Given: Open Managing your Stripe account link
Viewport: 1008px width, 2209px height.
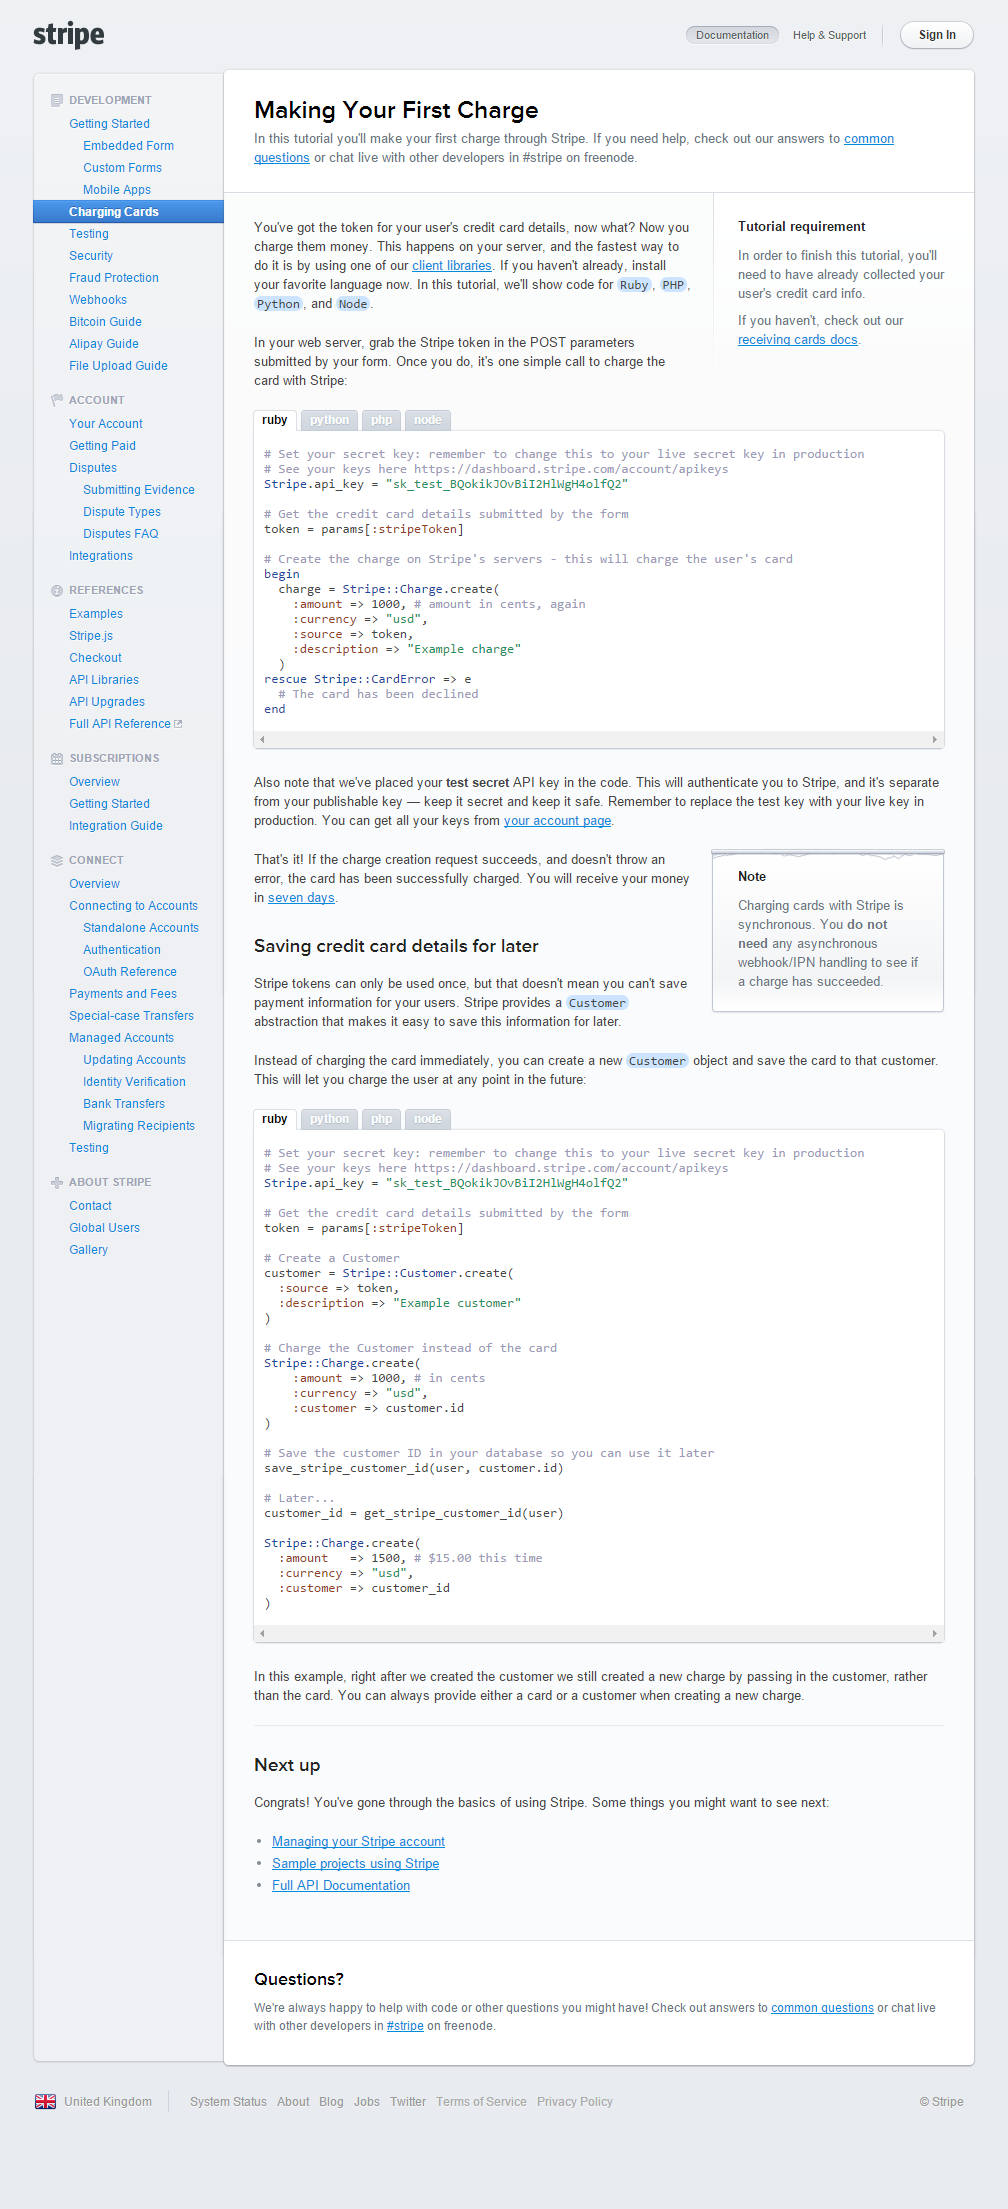Looking at the screenshot, I should point(358,1842).
